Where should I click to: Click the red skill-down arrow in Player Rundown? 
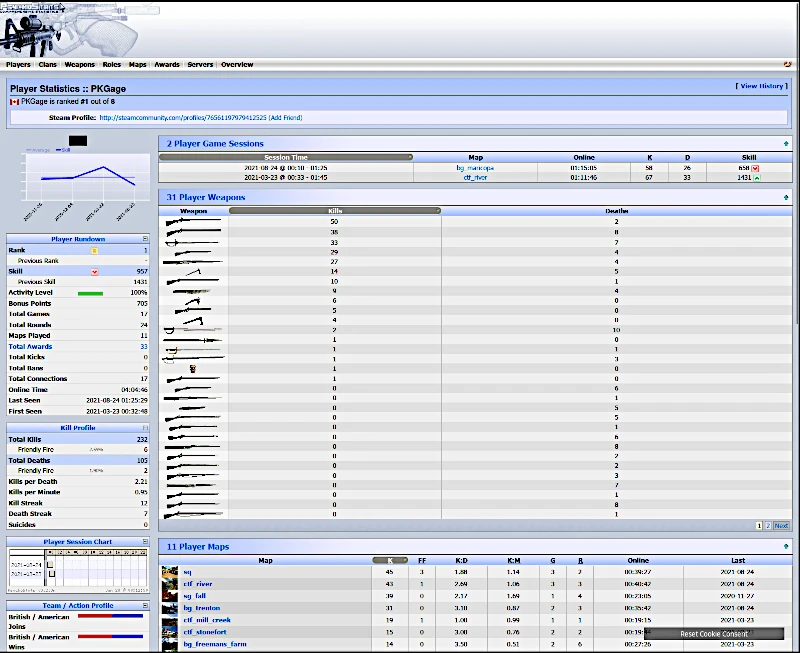click(x=95, y=272)
